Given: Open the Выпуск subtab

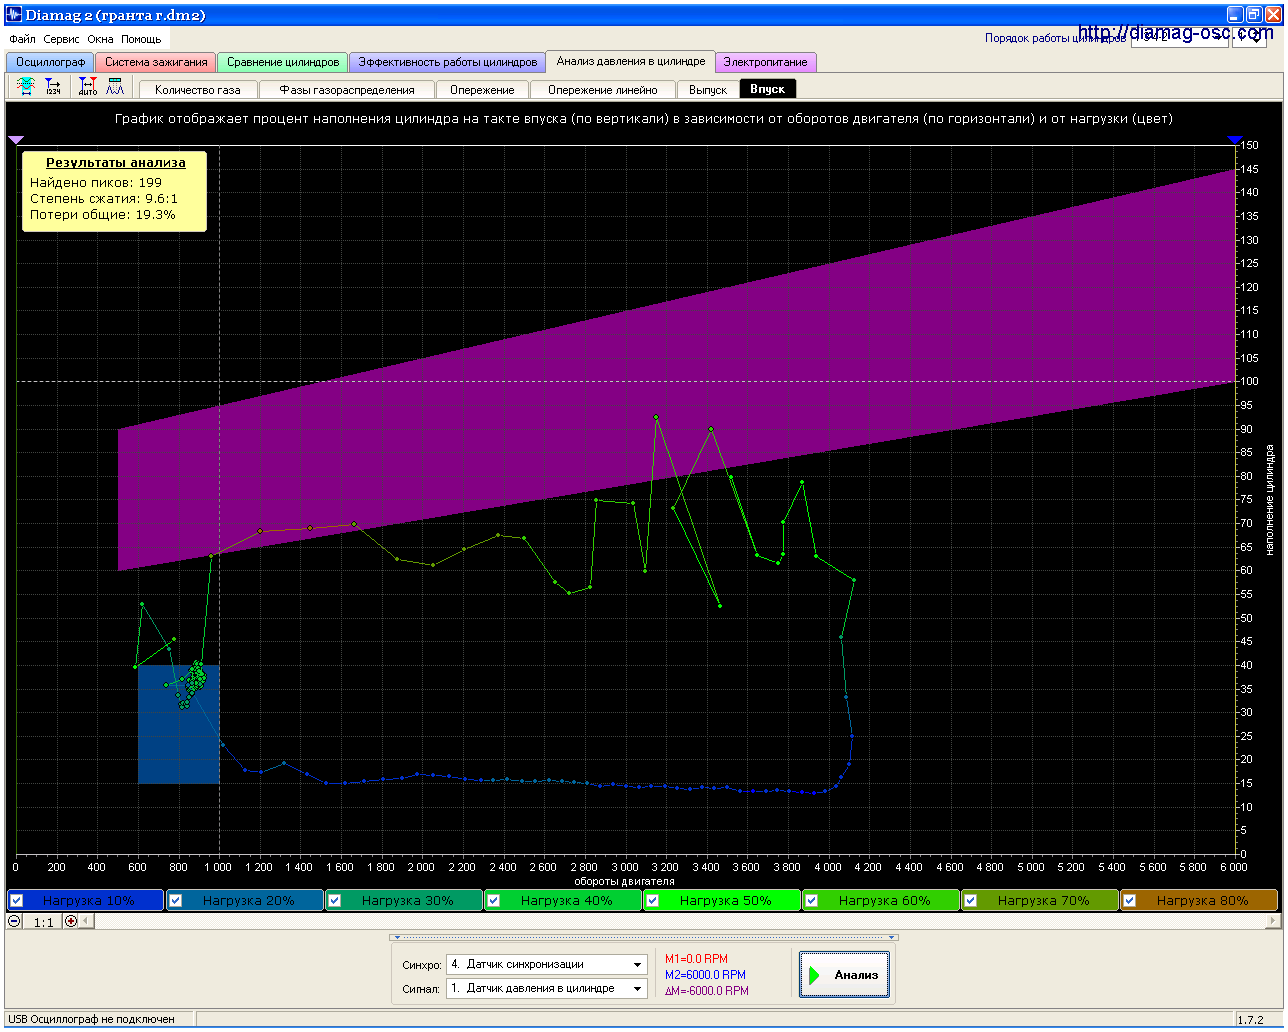Looking at the screenshot, I should (708, 89).
